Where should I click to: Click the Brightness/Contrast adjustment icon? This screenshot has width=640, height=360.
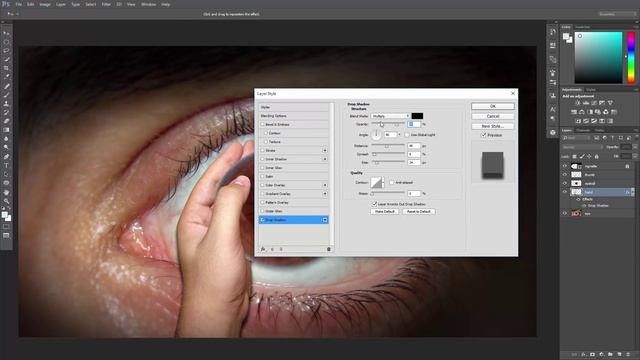(x=578, y=103)
